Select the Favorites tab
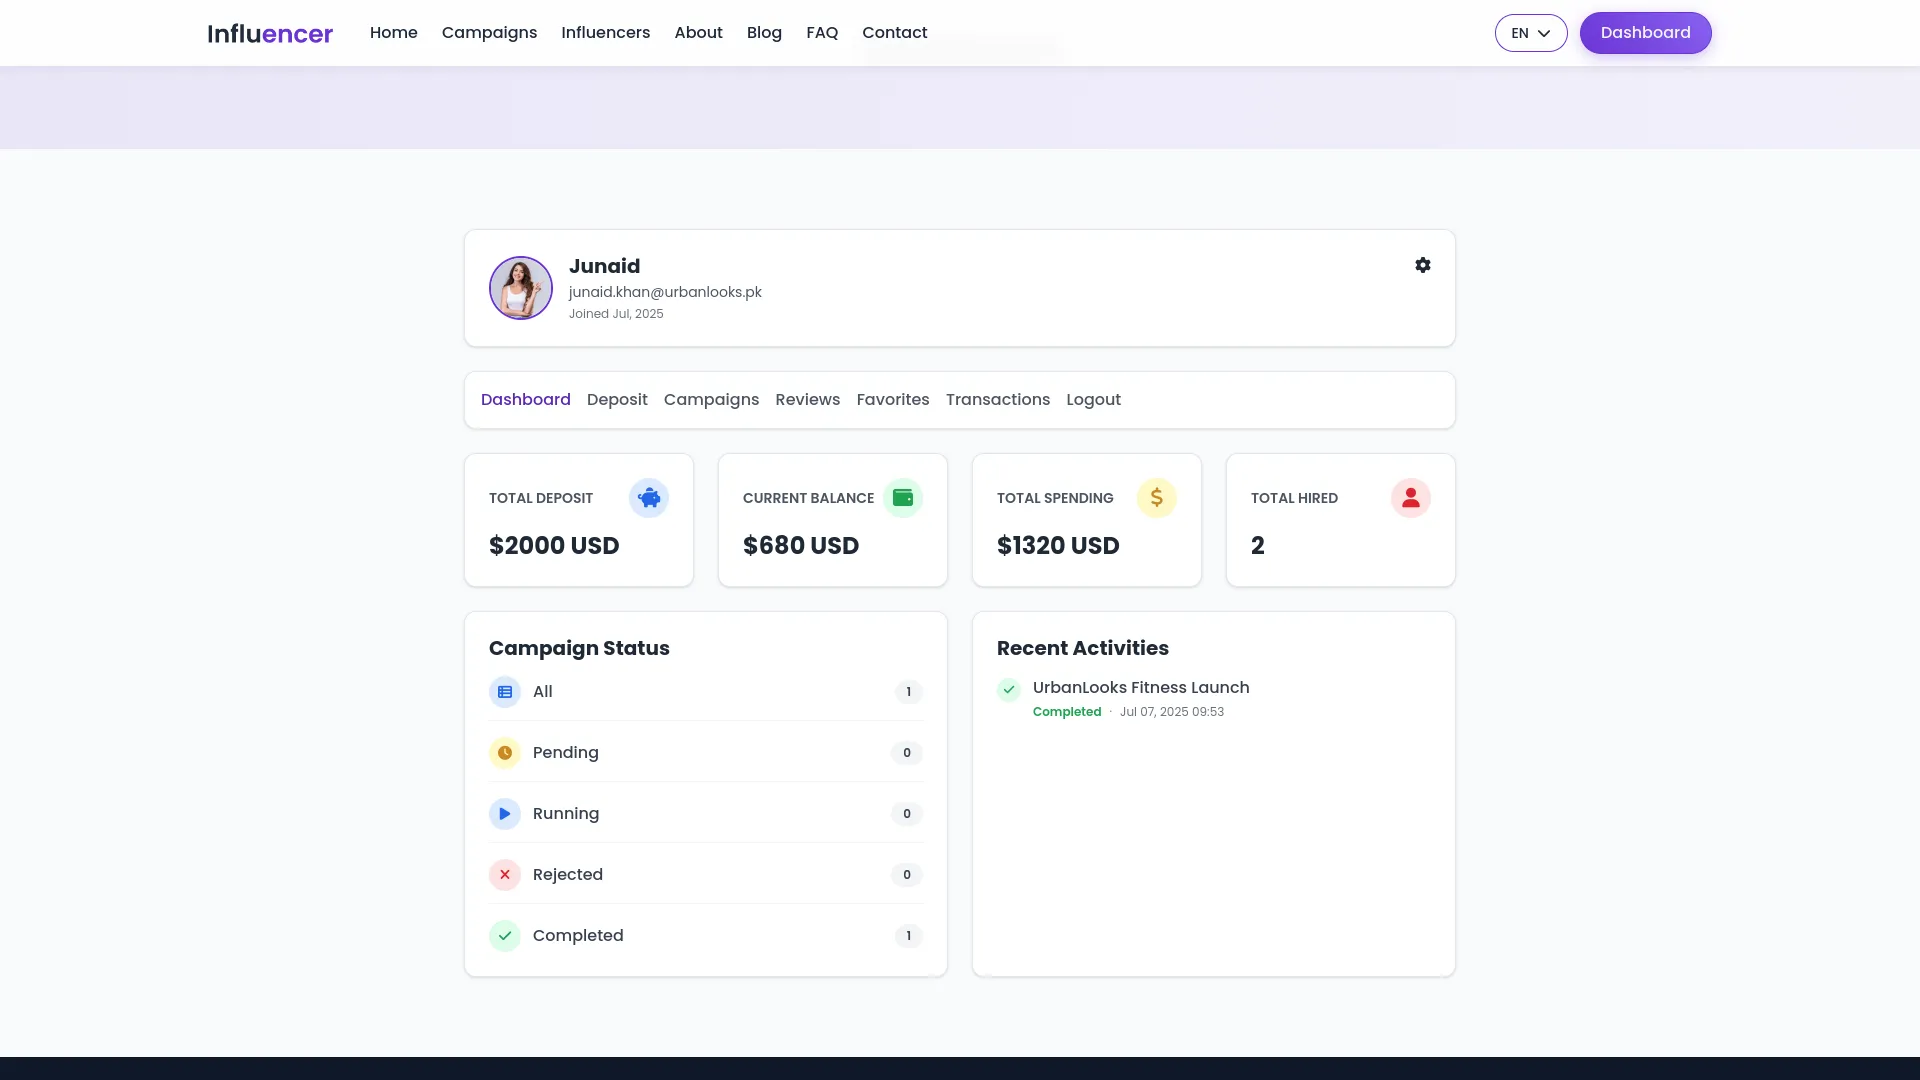This screenshot has width=1920, height=1080. click(x=892, y=400)
